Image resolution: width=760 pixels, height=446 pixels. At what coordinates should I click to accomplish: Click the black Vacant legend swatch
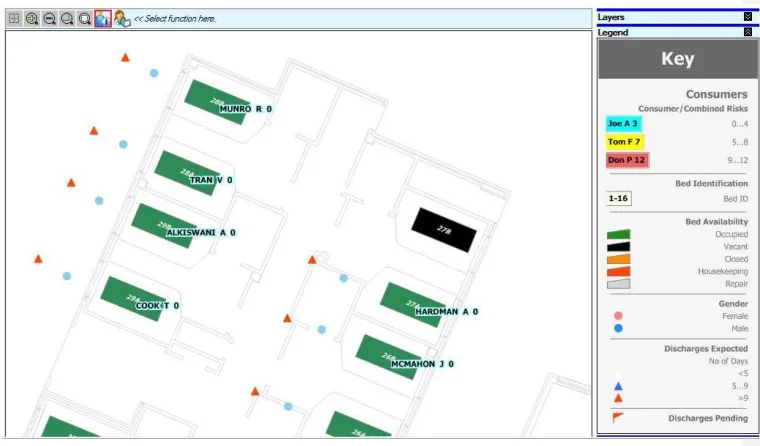(x=618, y=247)
